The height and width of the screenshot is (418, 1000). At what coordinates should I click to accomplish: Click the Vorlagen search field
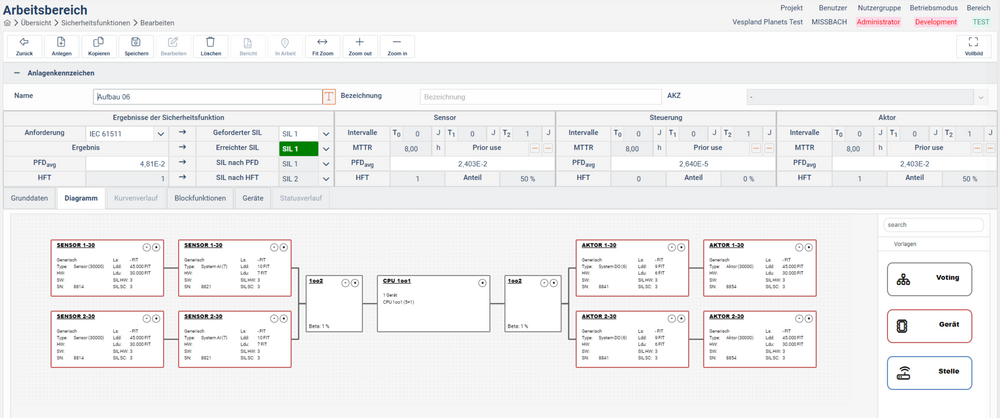(934, 225)
